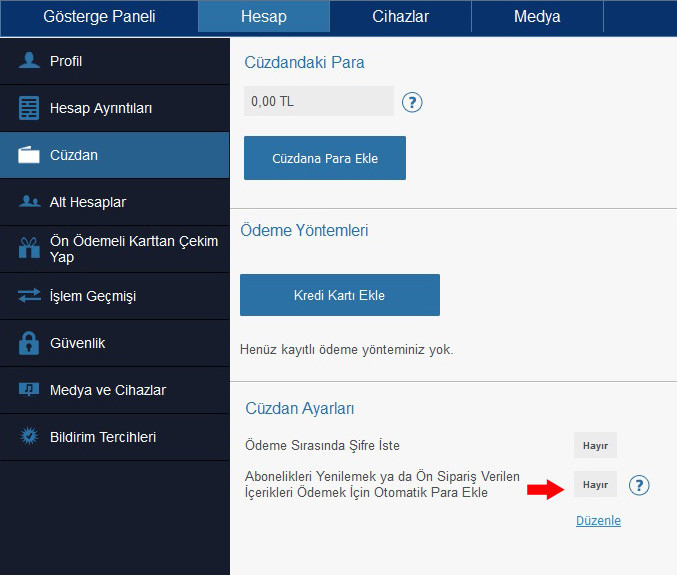Switch to the Cihazlar tab
The width and height of the screenshot is (677, 575).
click(x=401, y=16)
